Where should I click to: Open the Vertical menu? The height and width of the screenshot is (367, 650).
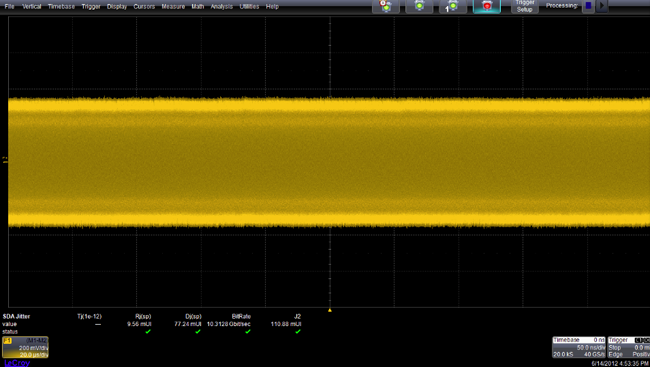tap(32, 7)
